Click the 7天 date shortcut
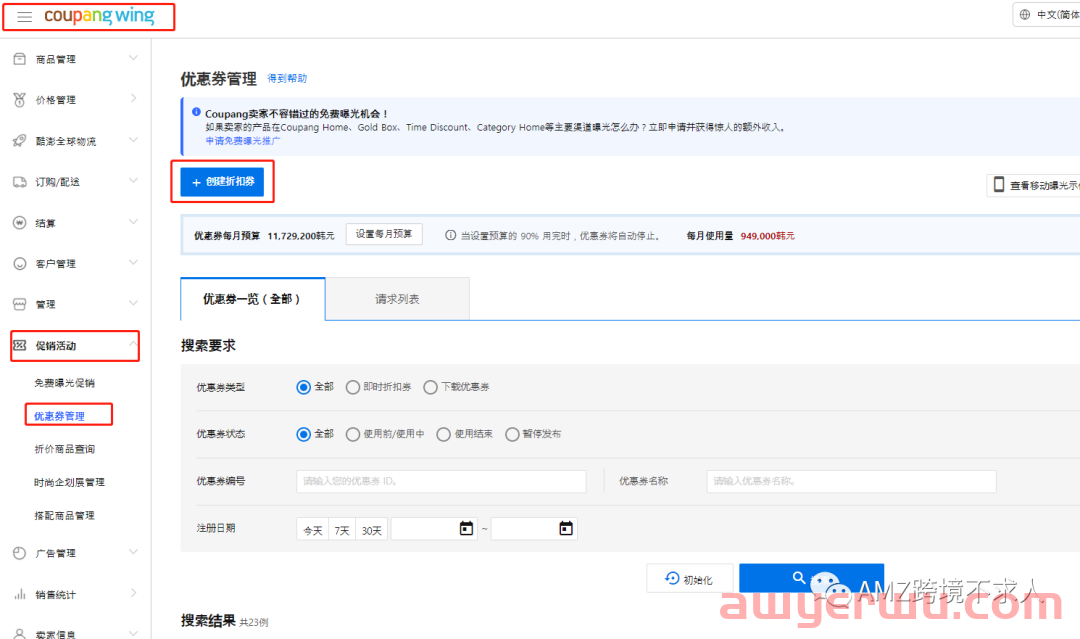The height and width of the screenshot is (639, 1080). 342,530
